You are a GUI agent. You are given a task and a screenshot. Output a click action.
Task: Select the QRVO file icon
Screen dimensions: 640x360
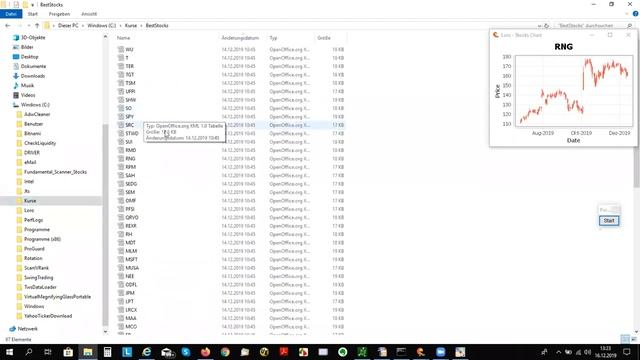(121, 217)
